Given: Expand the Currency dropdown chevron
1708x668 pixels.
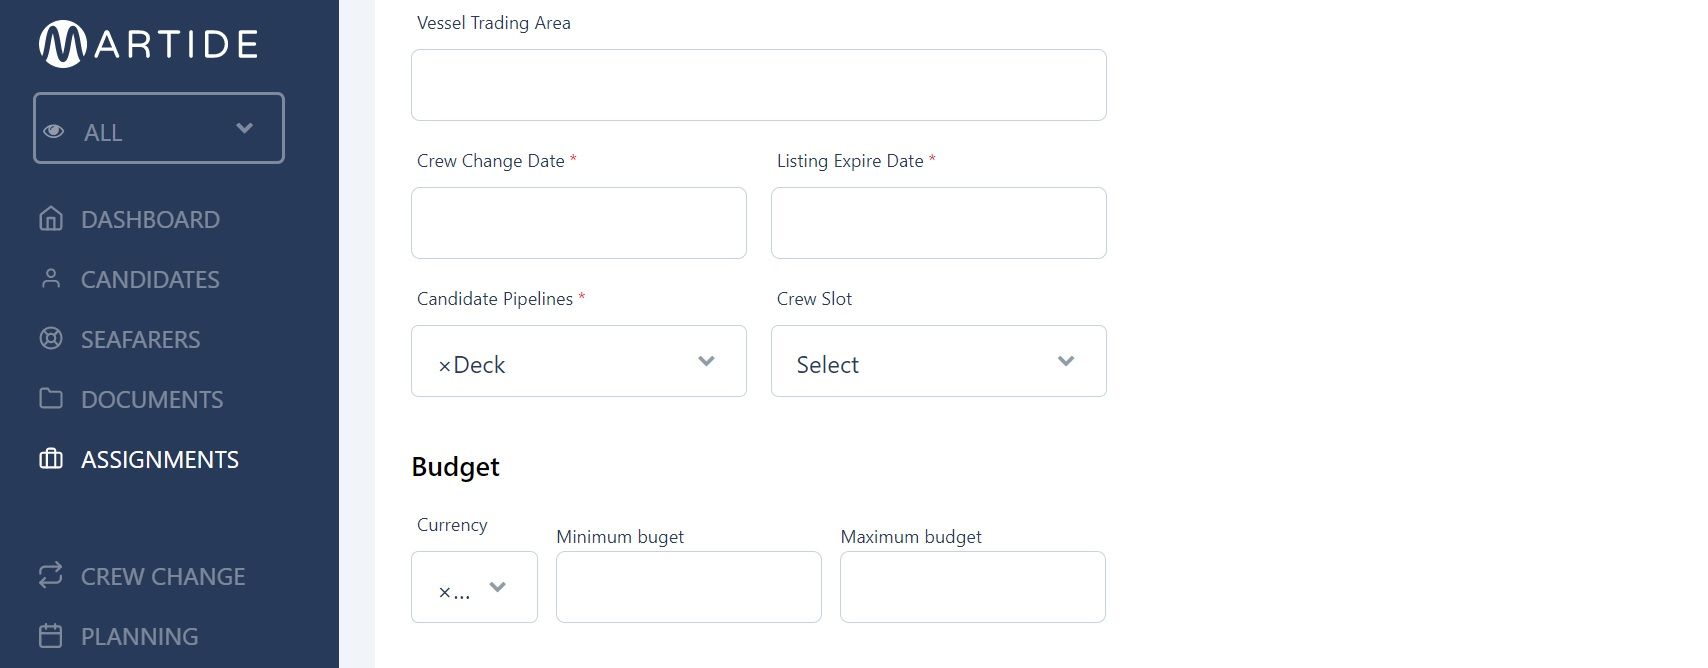Looking at the screenshot, I should point(497,587).
